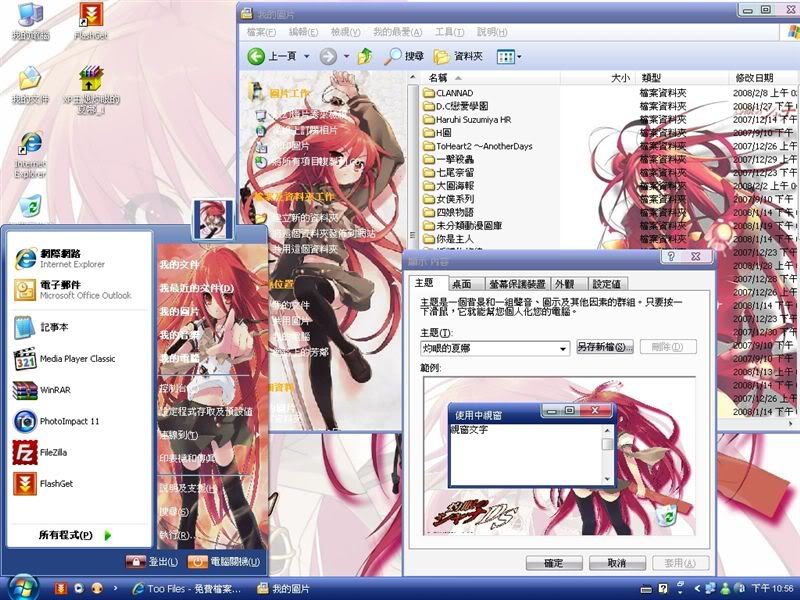
Task: Launch FlashGet from the Start menu list
Action: (x=79, y=484)
